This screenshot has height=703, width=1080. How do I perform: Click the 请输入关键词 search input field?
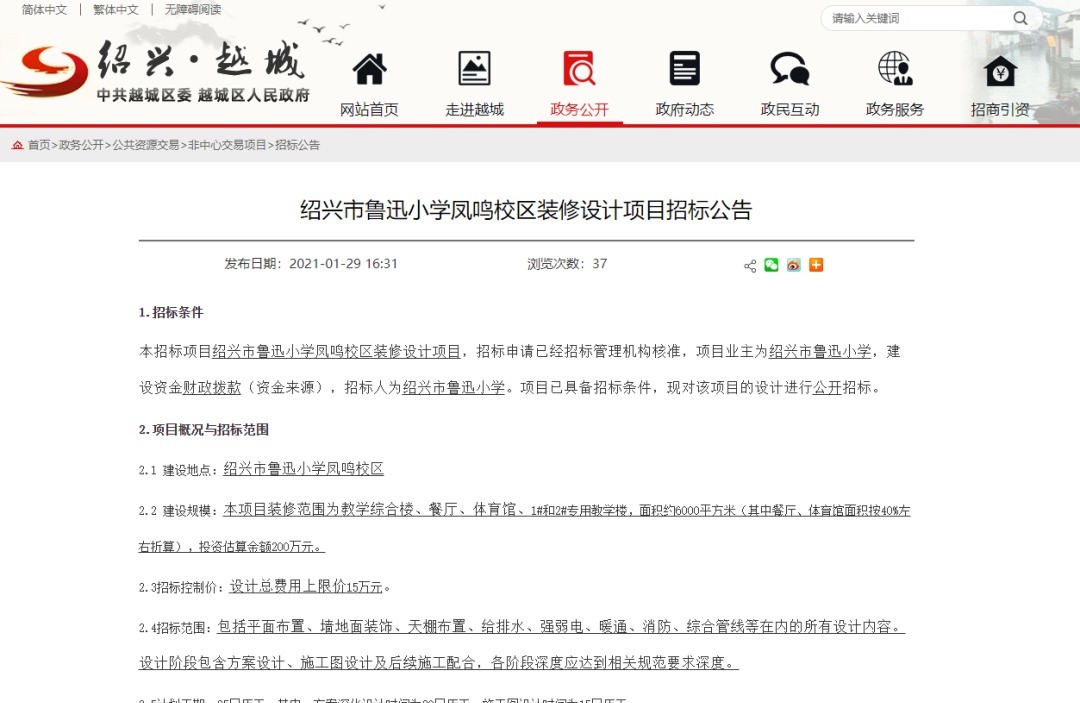pos(900,18)
